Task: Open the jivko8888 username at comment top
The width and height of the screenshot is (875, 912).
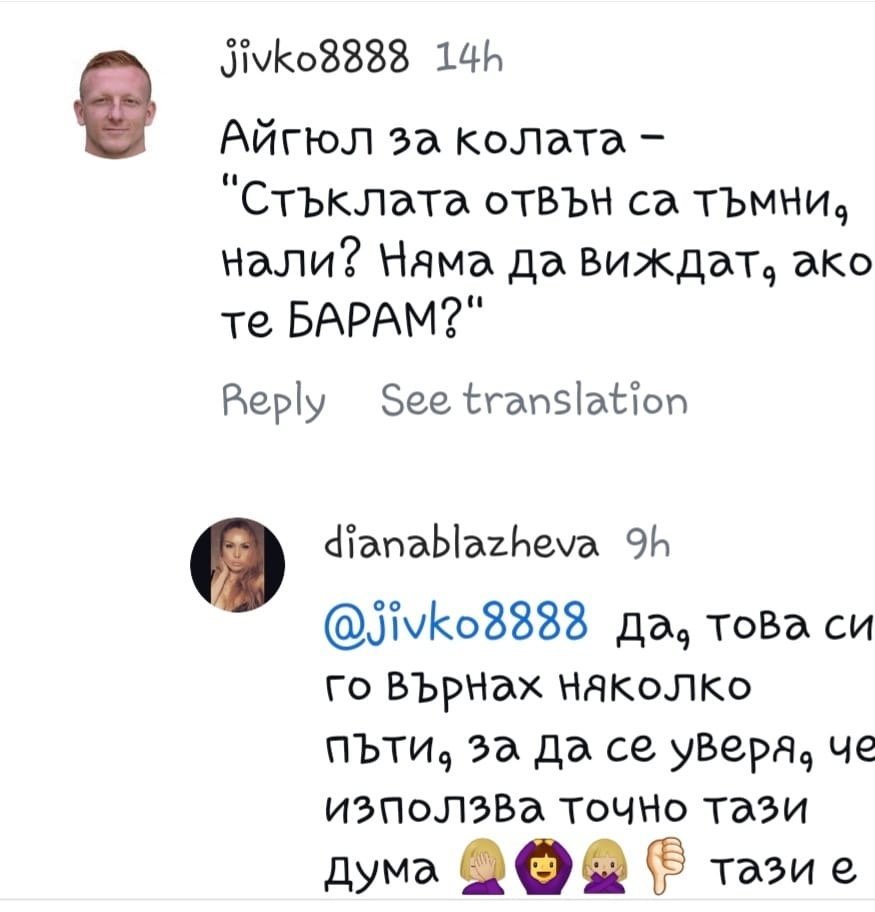Action: (315, 58)
